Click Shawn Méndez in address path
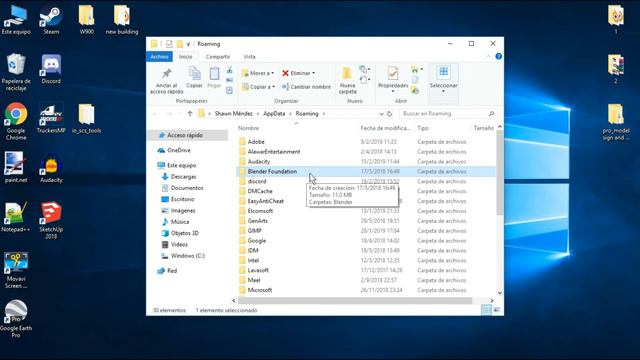The image size is (640, 360). [233, 113]
